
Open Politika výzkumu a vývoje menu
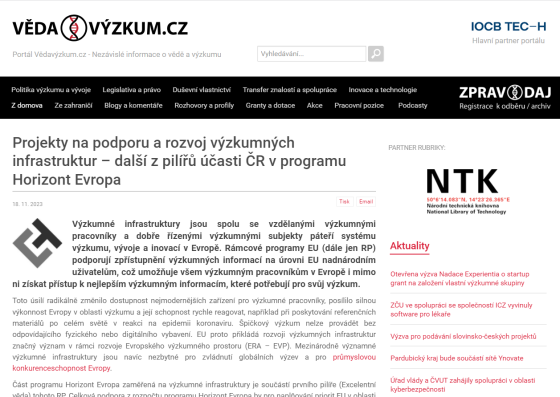click(51, 90)
